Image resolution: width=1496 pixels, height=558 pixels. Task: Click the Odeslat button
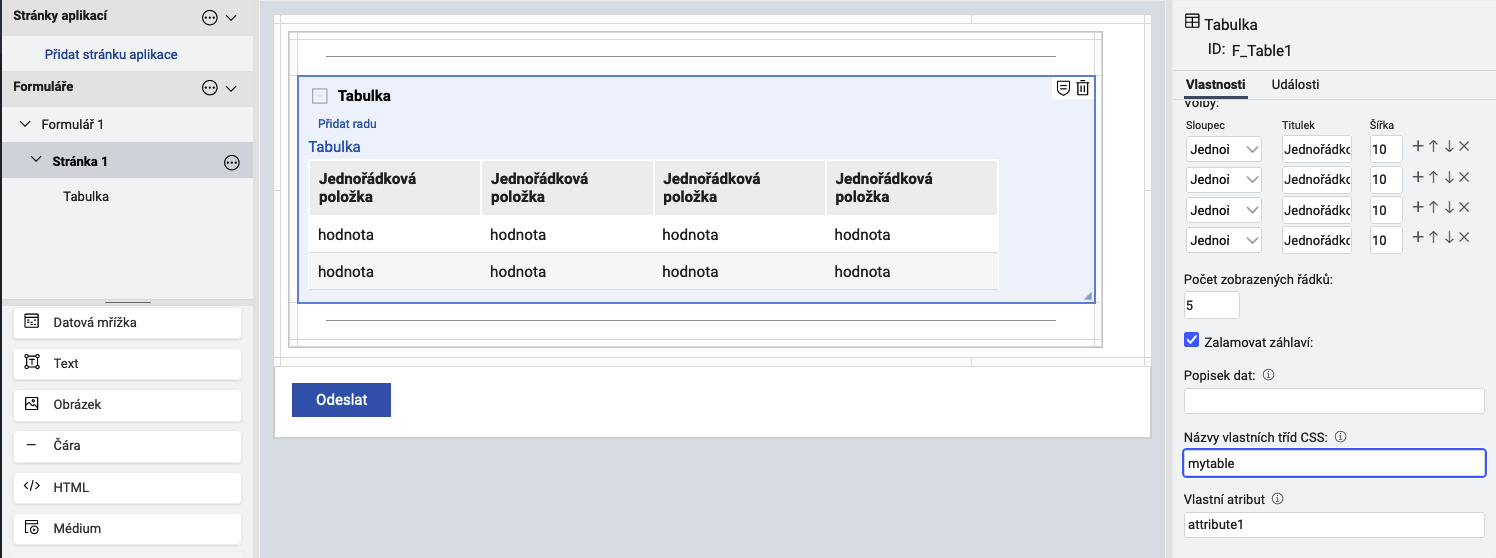(341, 400)
